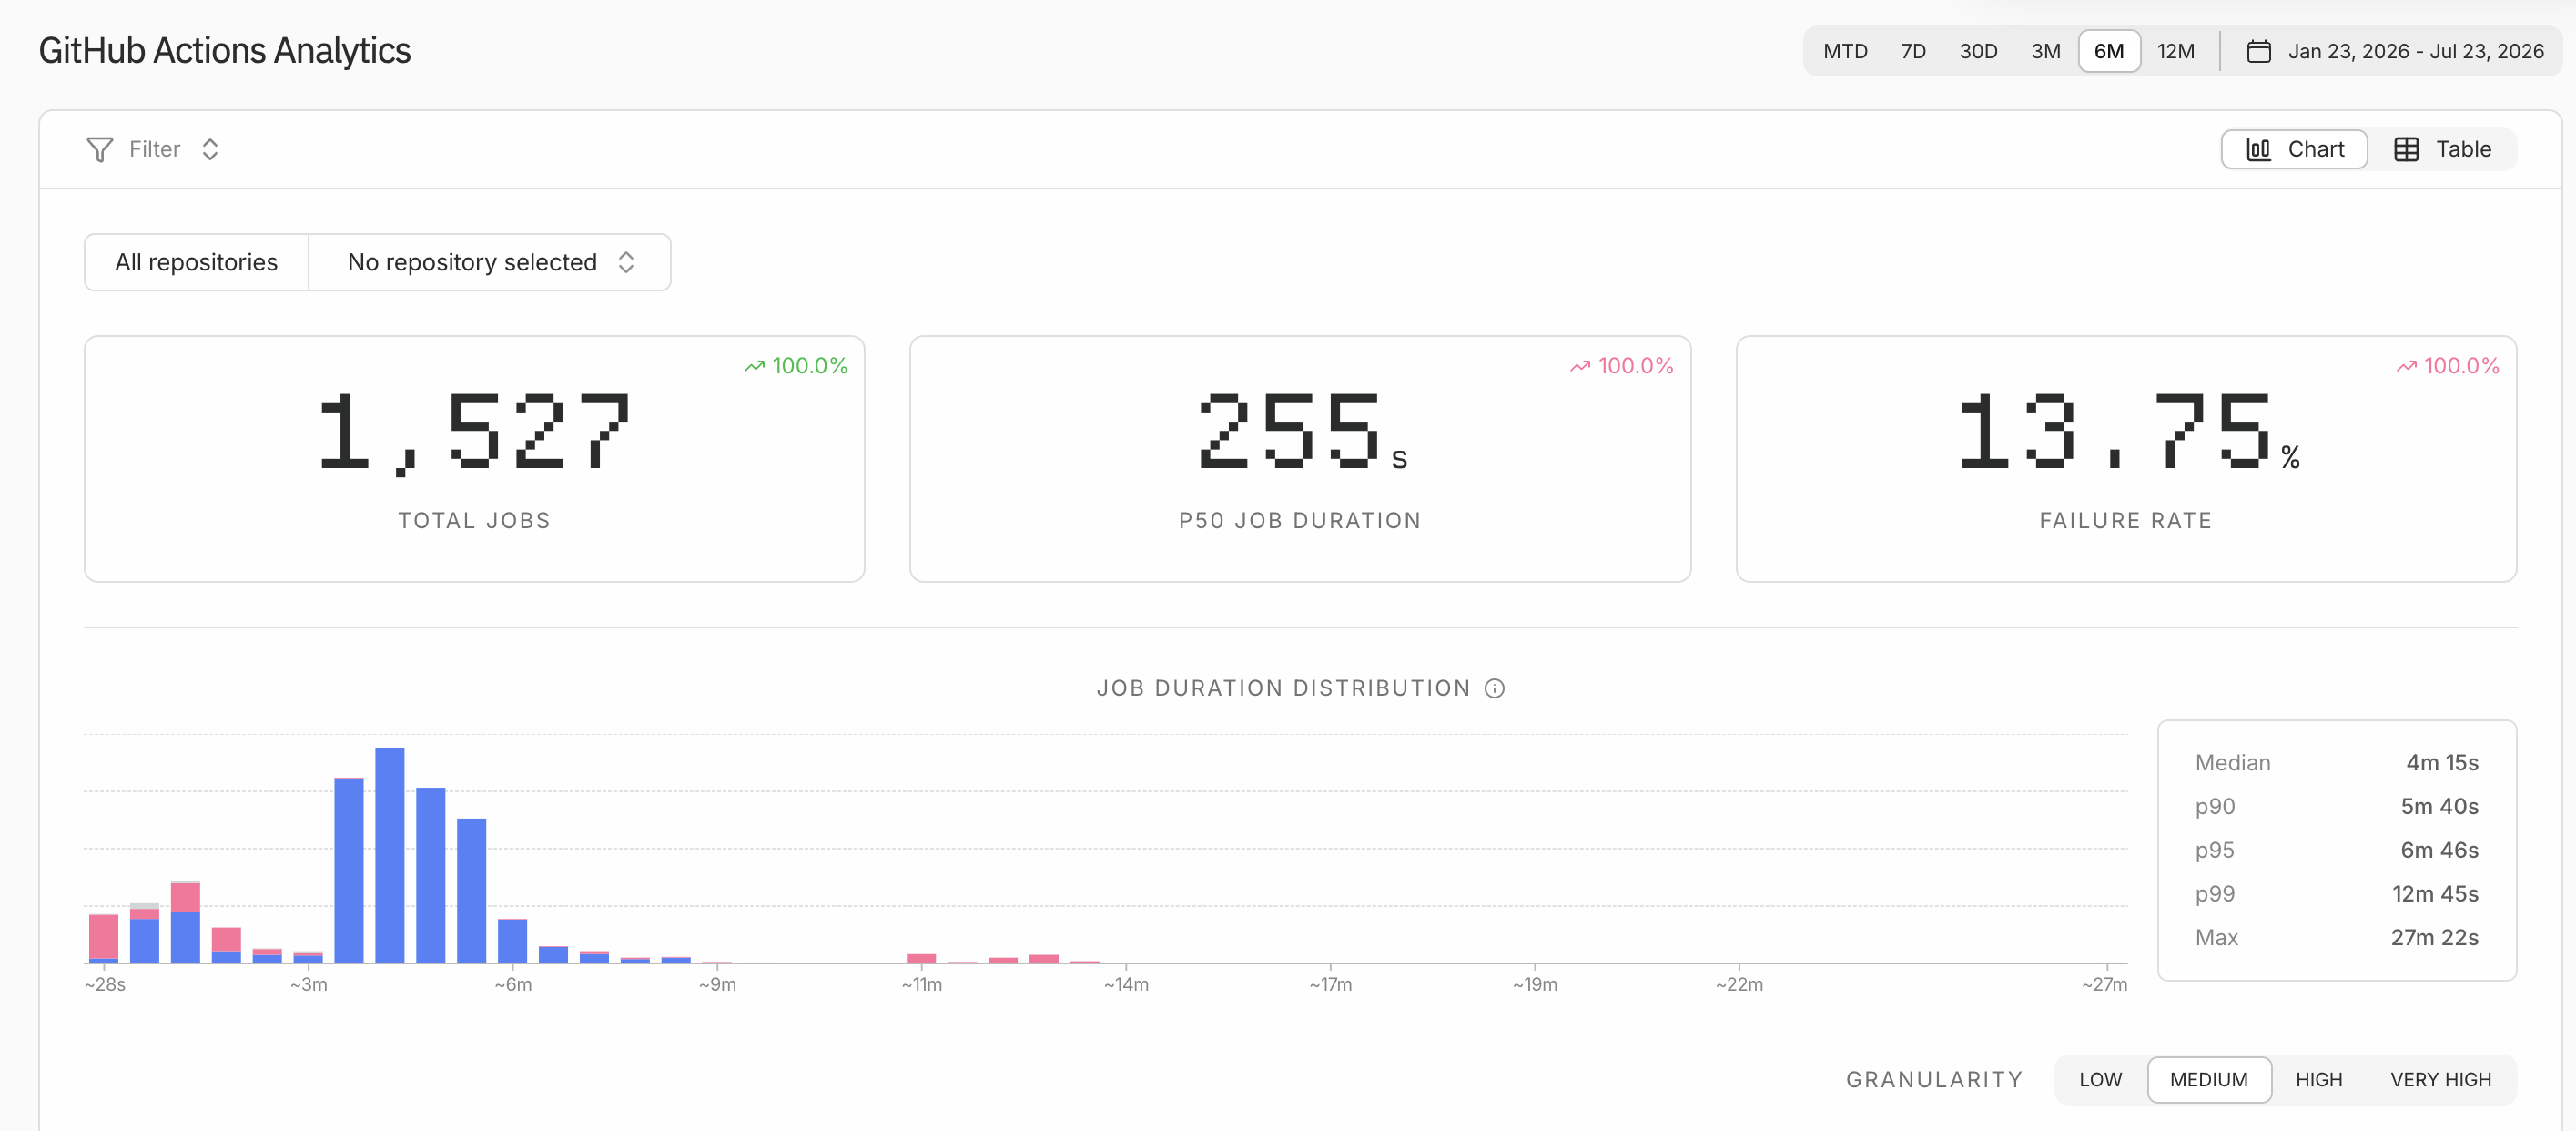2576x1131 pixels.
Task: Open the Filter chevron dropdown
Action: point(210,149)
